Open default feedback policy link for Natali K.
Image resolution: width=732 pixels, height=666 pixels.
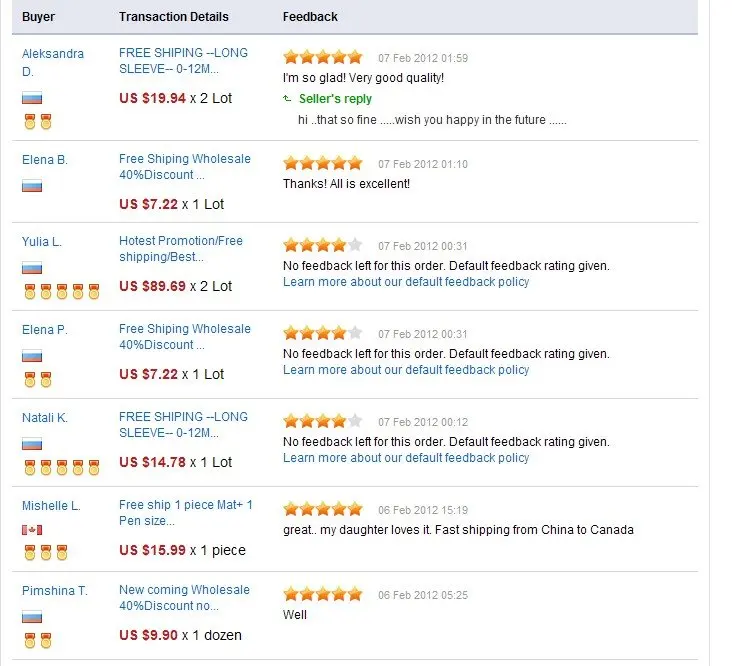point(406,458)
